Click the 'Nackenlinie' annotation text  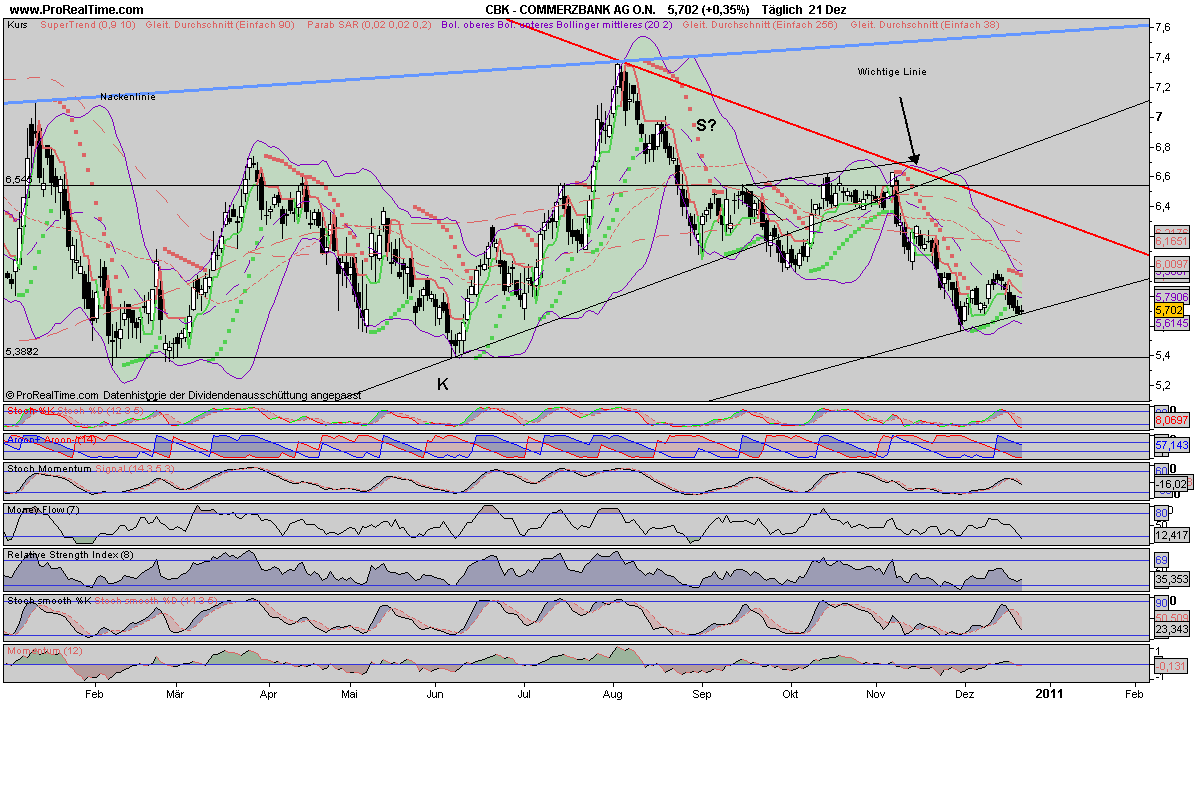click(x=129, y=96)
